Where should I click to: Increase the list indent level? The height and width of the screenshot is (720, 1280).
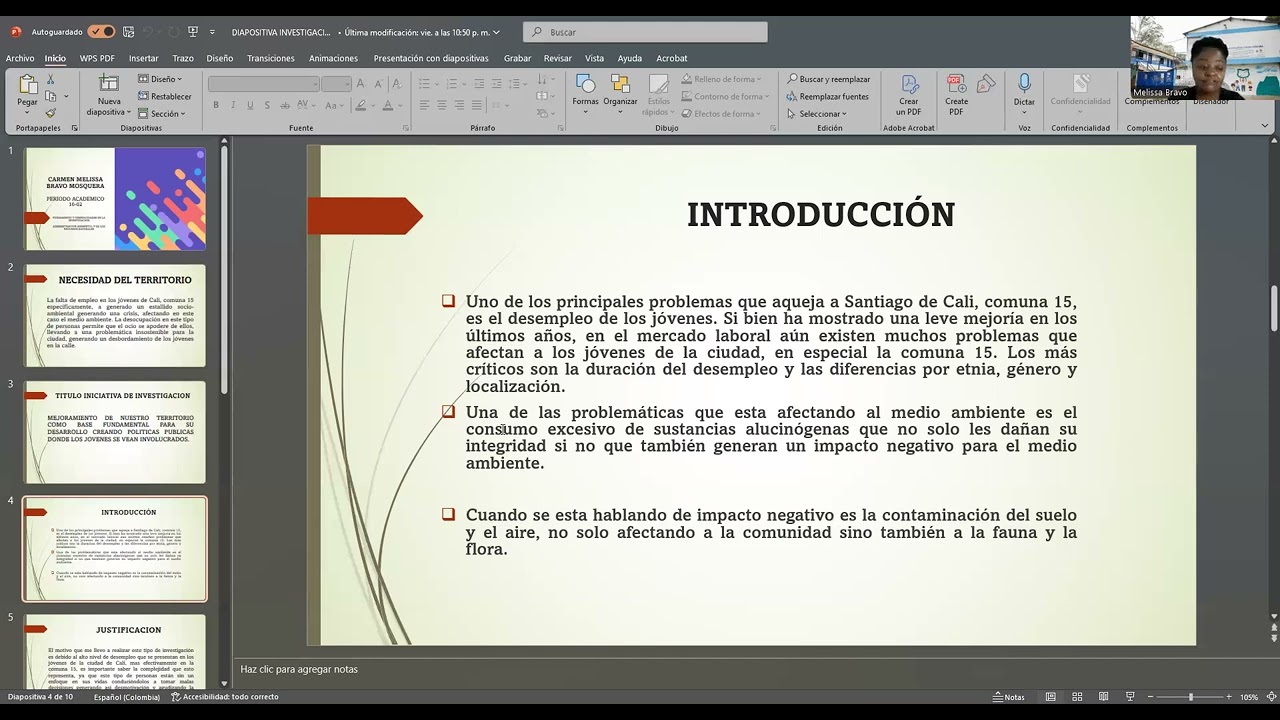tap(497, 84)
